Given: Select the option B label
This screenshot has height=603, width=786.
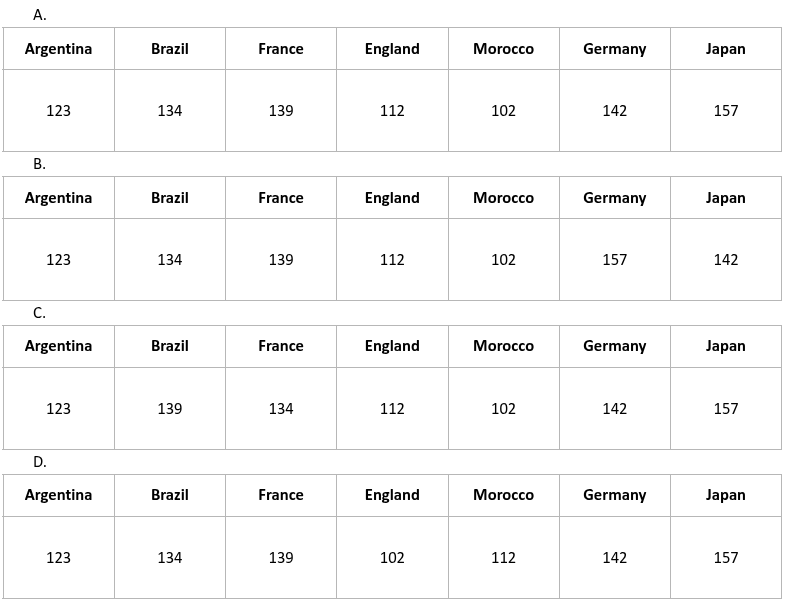Looking at the screenshot, I should pyautogui.click(x=40, y=164).
